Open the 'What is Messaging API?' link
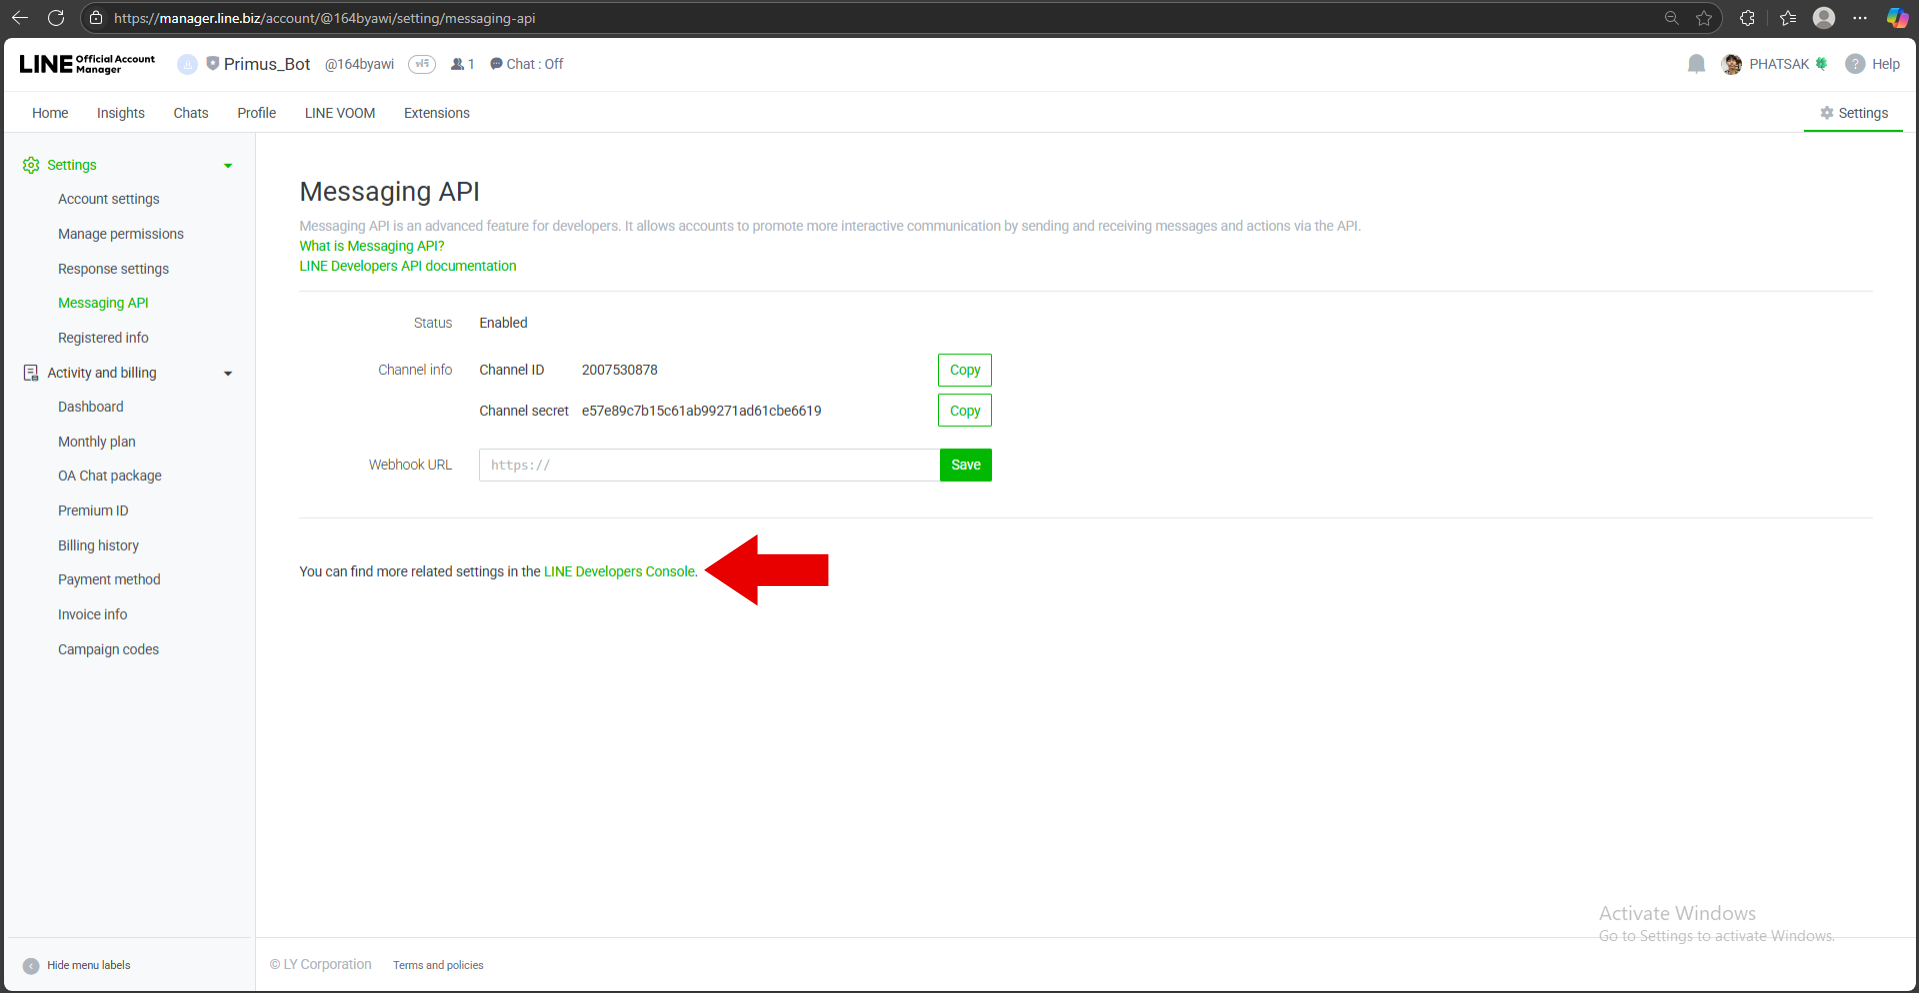The height and width of the screenshot is (993, 1919). pyautogui.click(x=372, y=246)
